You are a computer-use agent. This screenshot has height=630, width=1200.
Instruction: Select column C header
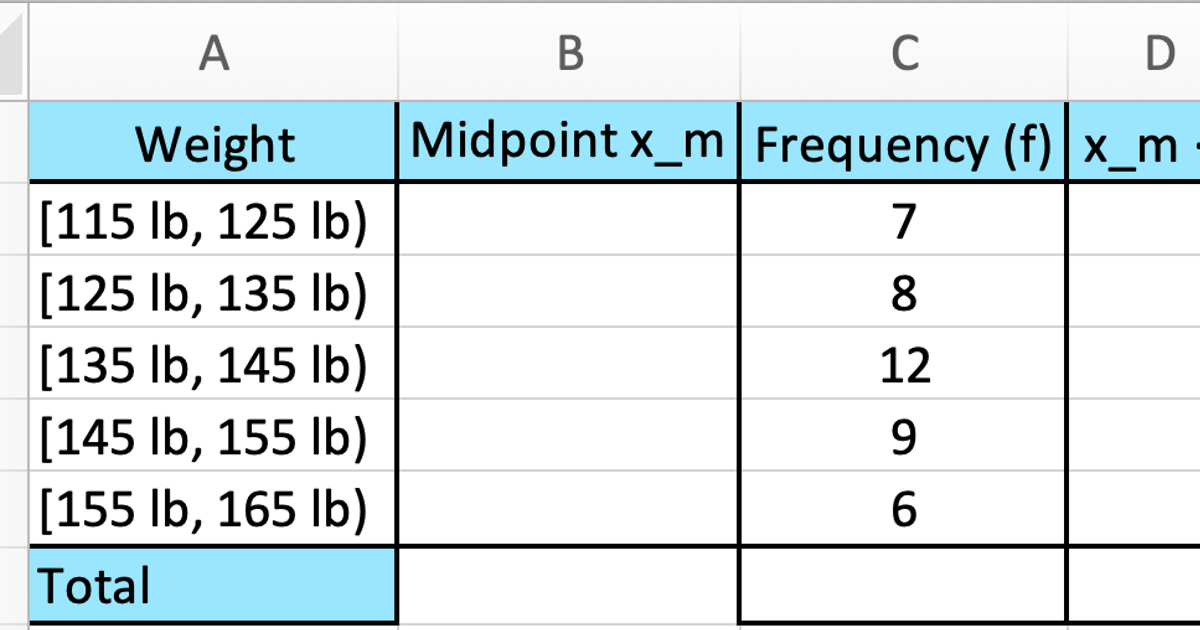pyautogui.click(x=904, y=53)
